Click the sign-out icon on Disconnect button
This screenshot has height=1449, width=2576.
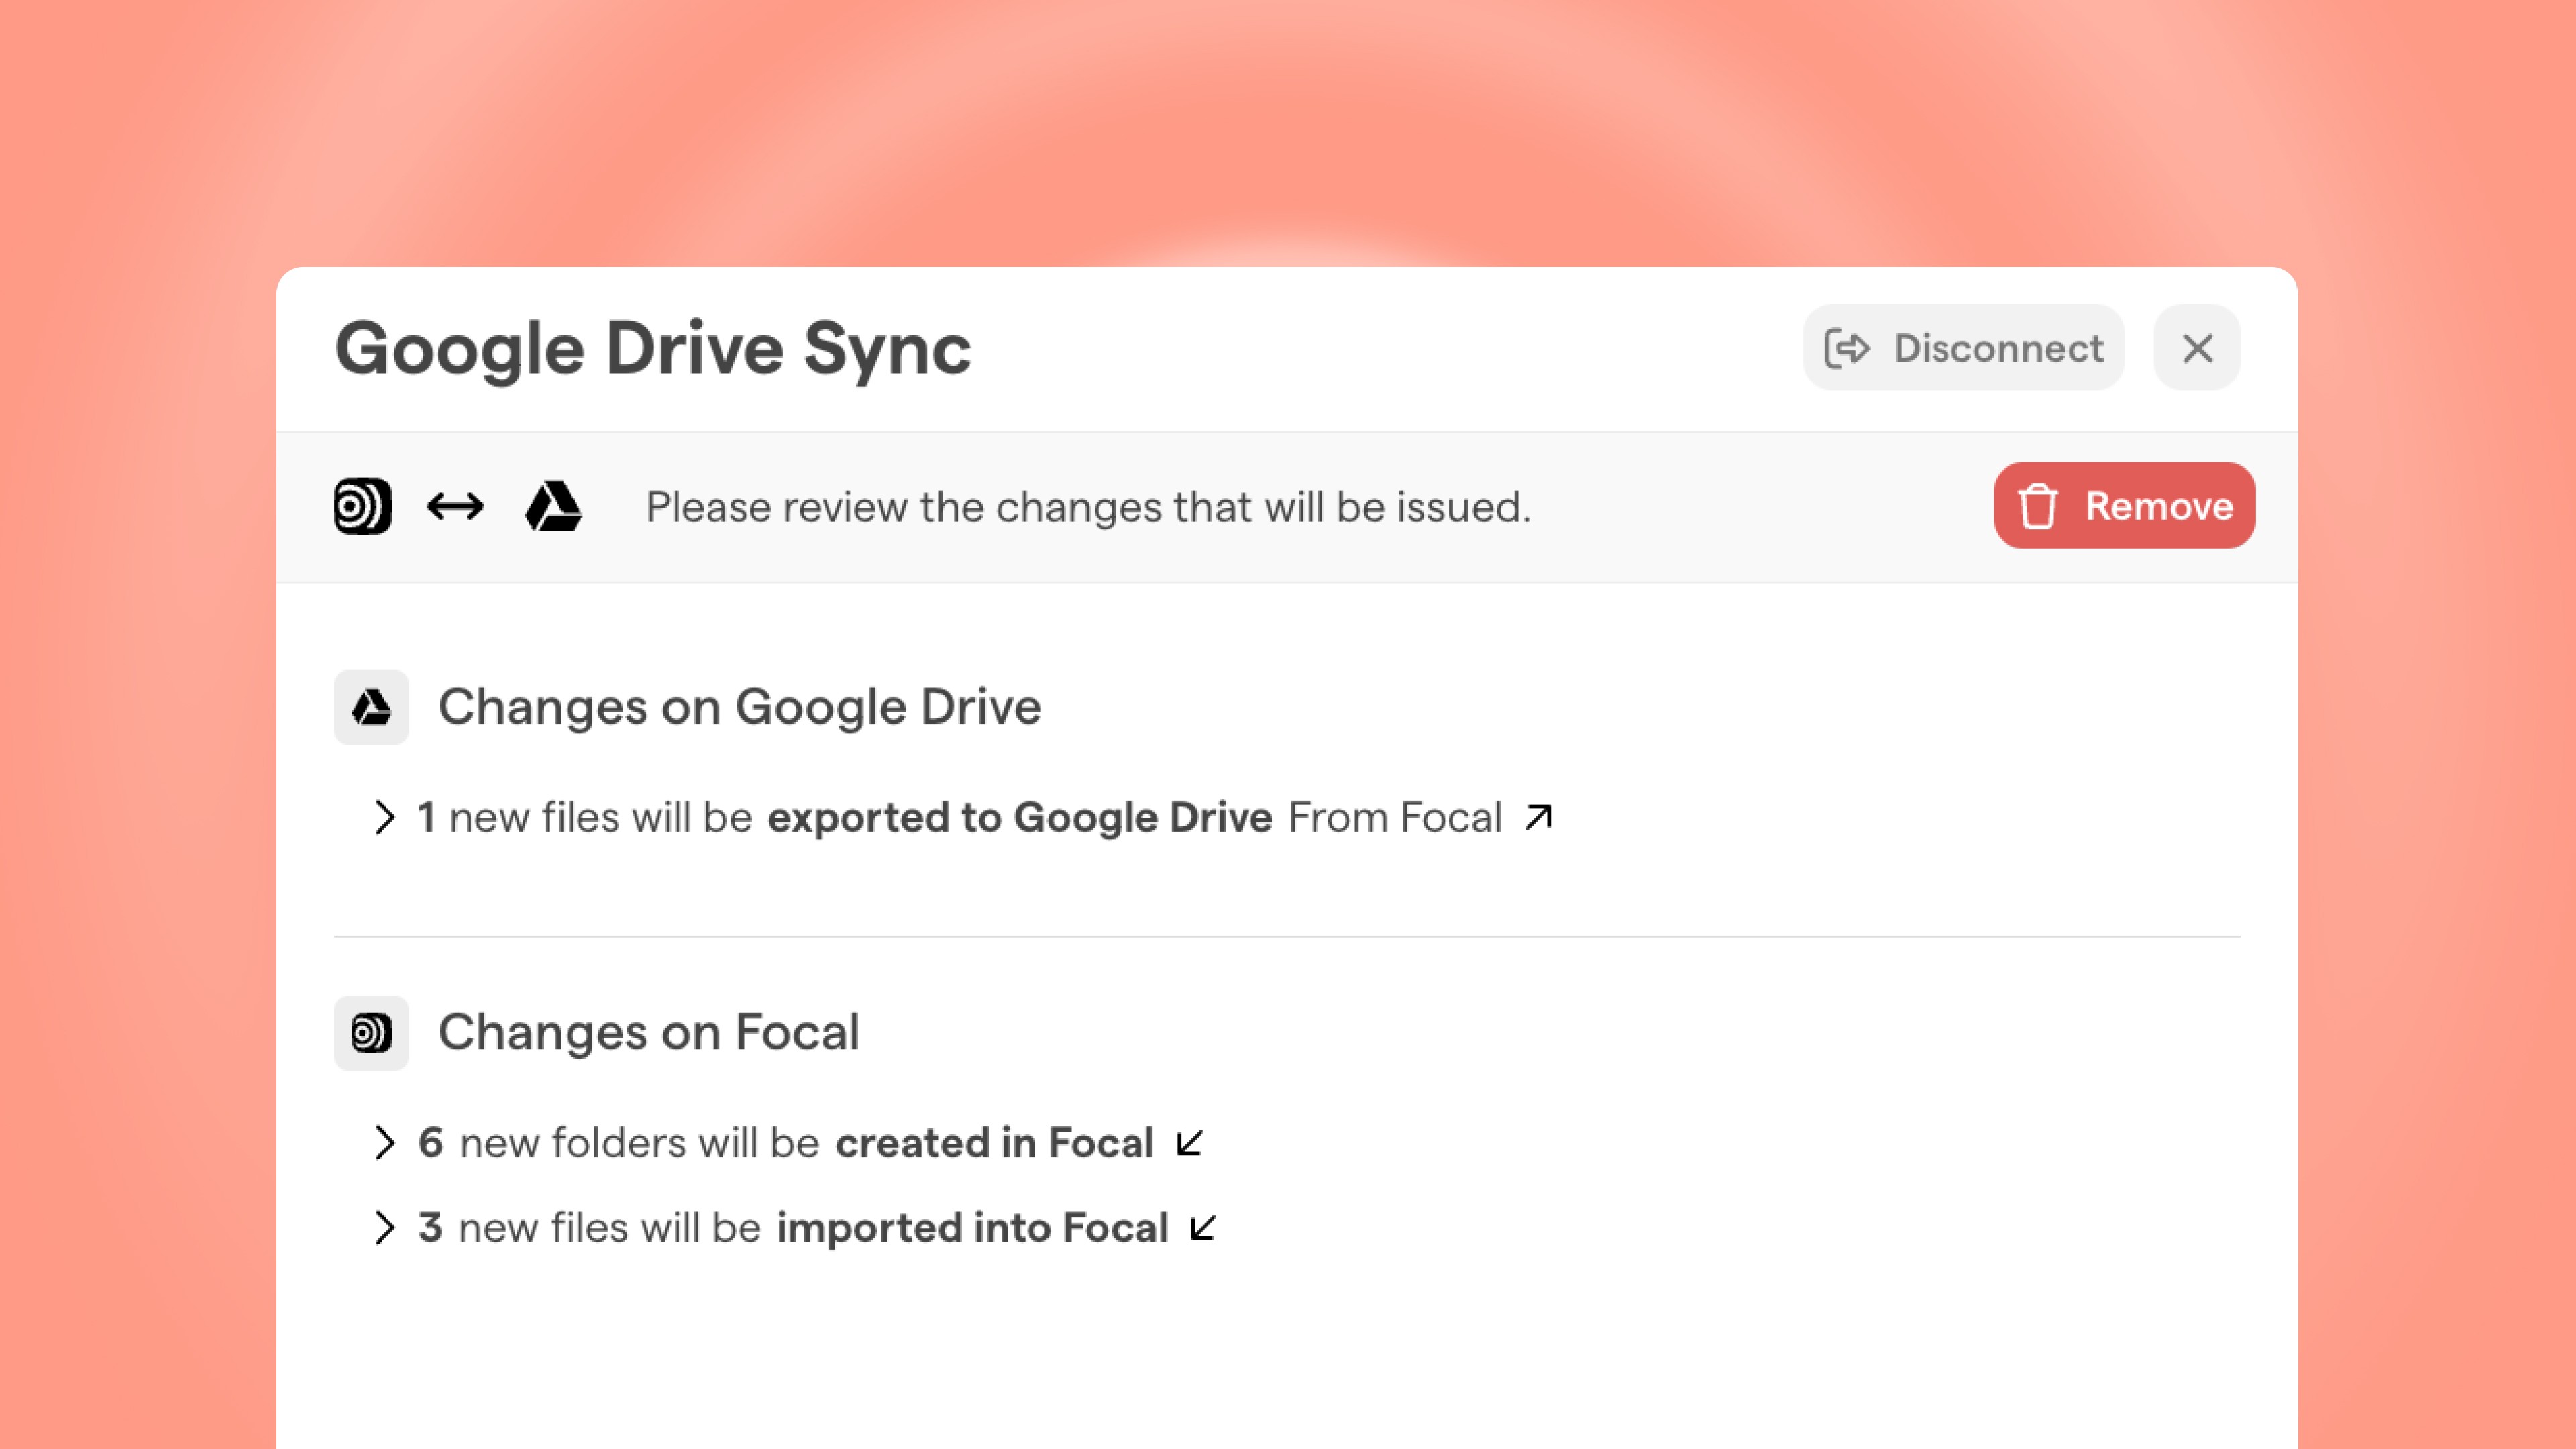coord(1847,348)
